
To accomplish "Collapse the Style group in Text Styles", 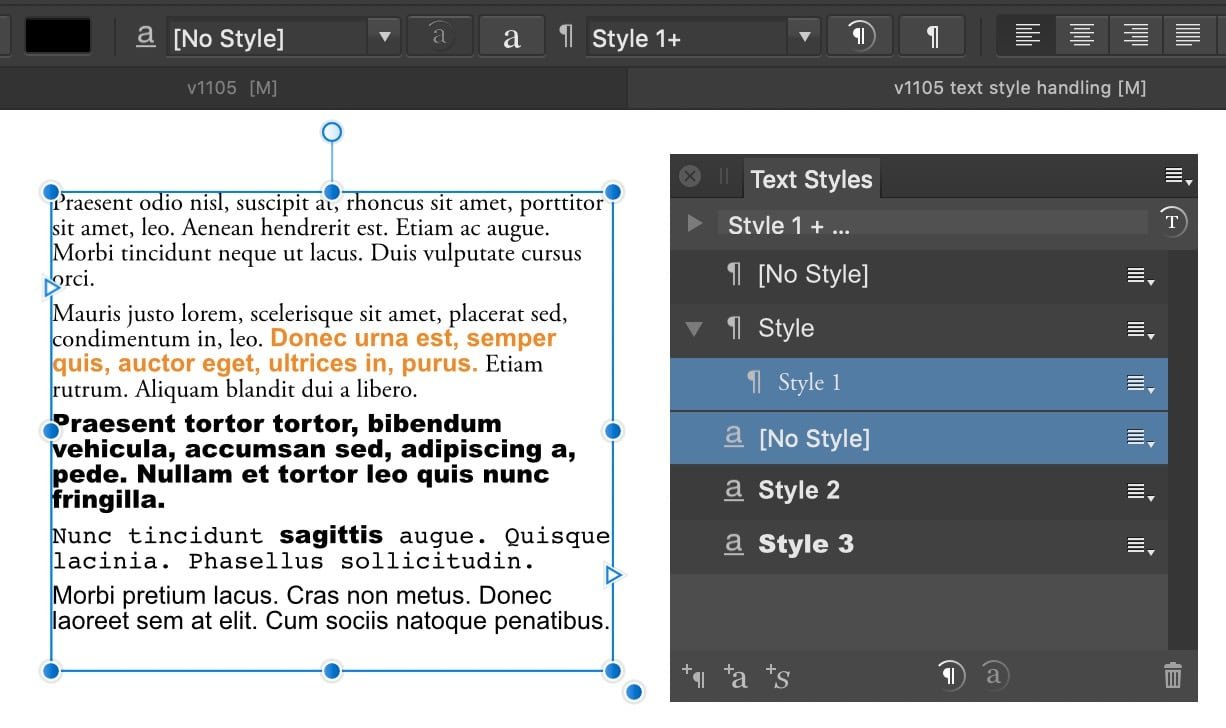I will point(692,328).
